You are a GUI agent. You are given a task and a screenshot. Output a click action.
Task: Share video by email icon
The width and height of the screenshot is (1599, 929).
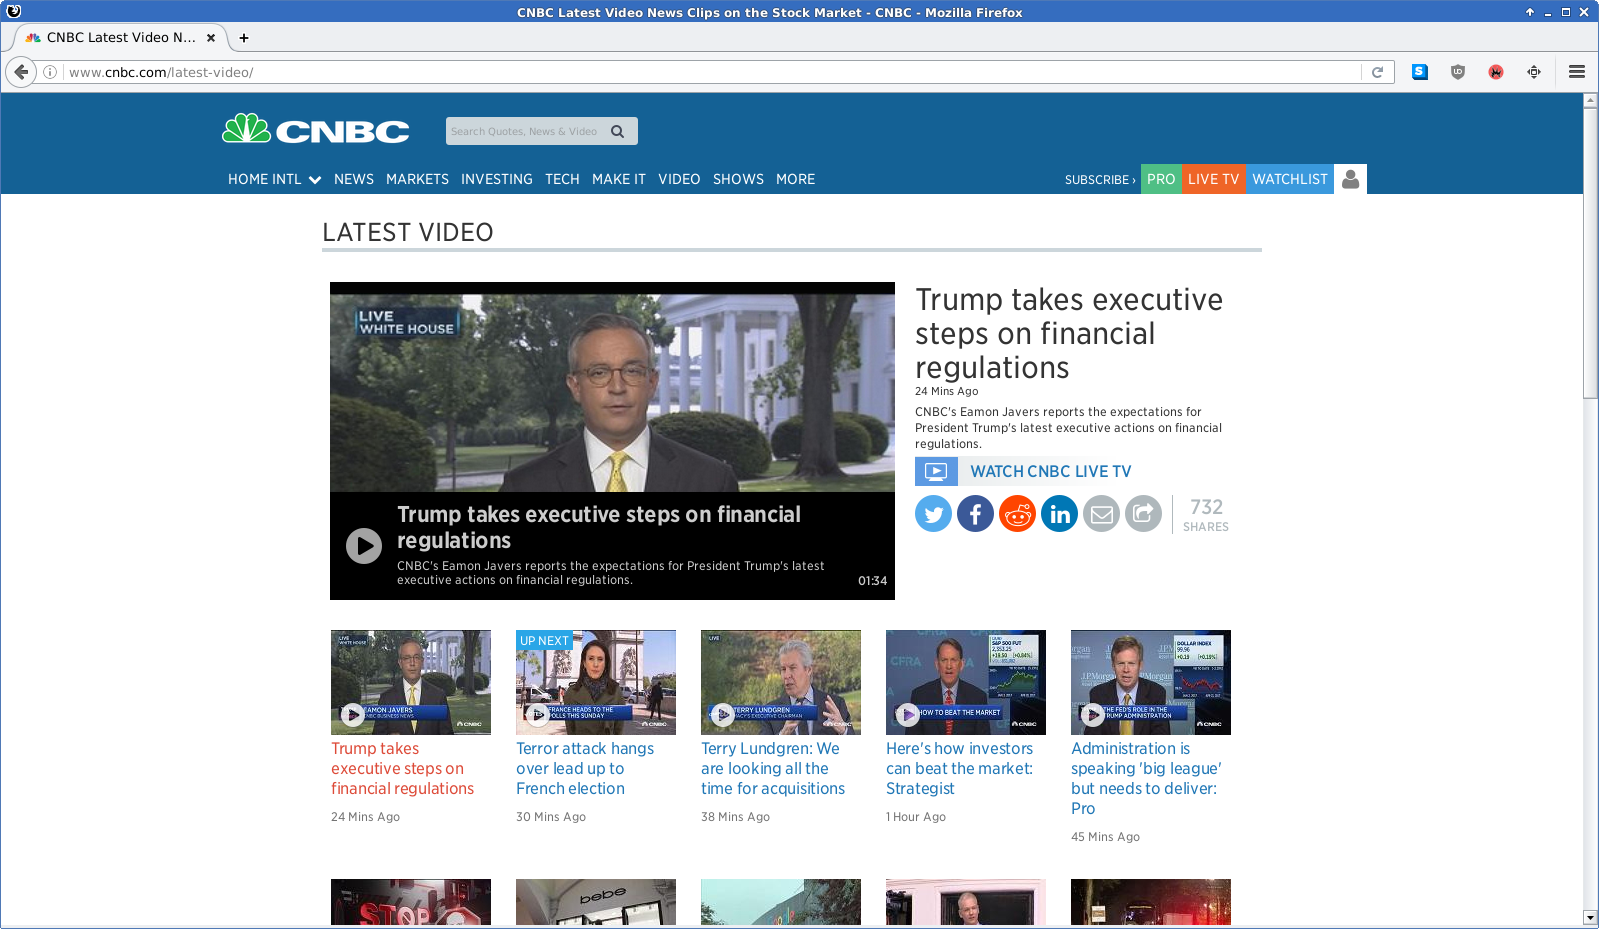1101,514
